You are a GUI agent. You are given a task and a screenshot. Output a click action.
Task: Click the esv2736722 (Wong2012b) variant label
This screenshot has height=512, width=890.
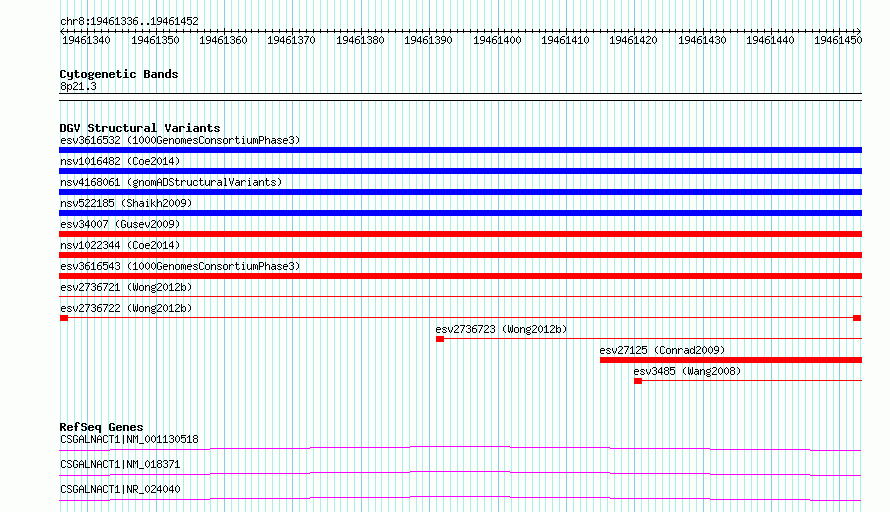[x=126, y=308]
